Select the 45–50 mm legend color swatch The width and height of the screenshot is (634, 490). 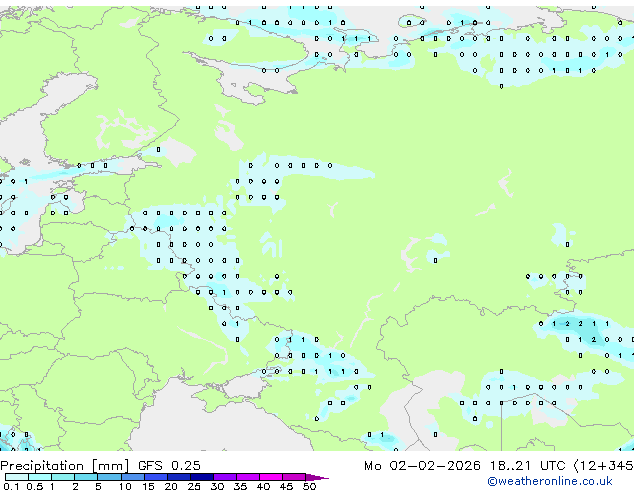[294, 477]
